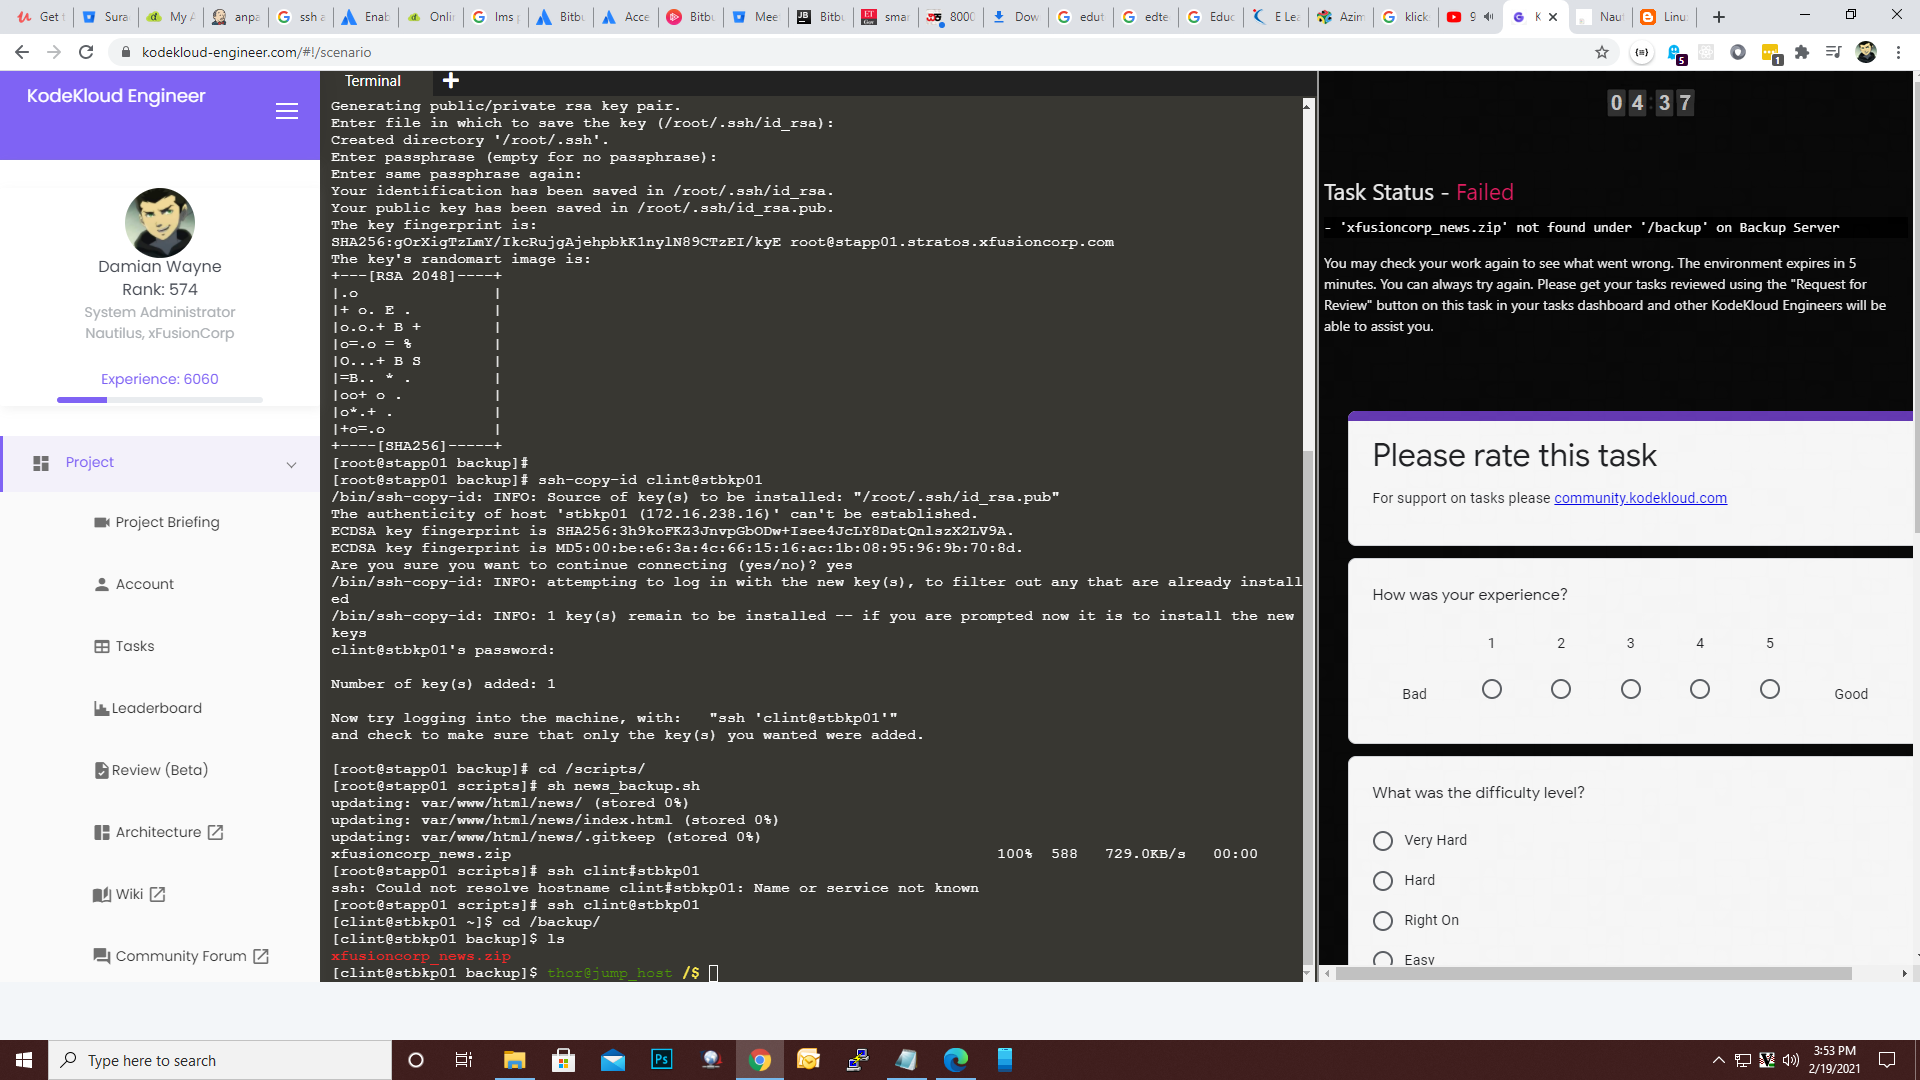The height and width of the screenshot is (1080, 1920).
Task: Rate experience 5 radio button
Action: (x=1769, y=689)
